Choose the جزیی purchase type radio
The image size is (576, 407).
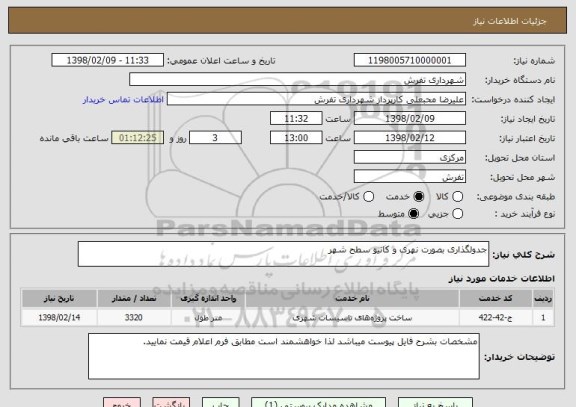tap(457, 213)
